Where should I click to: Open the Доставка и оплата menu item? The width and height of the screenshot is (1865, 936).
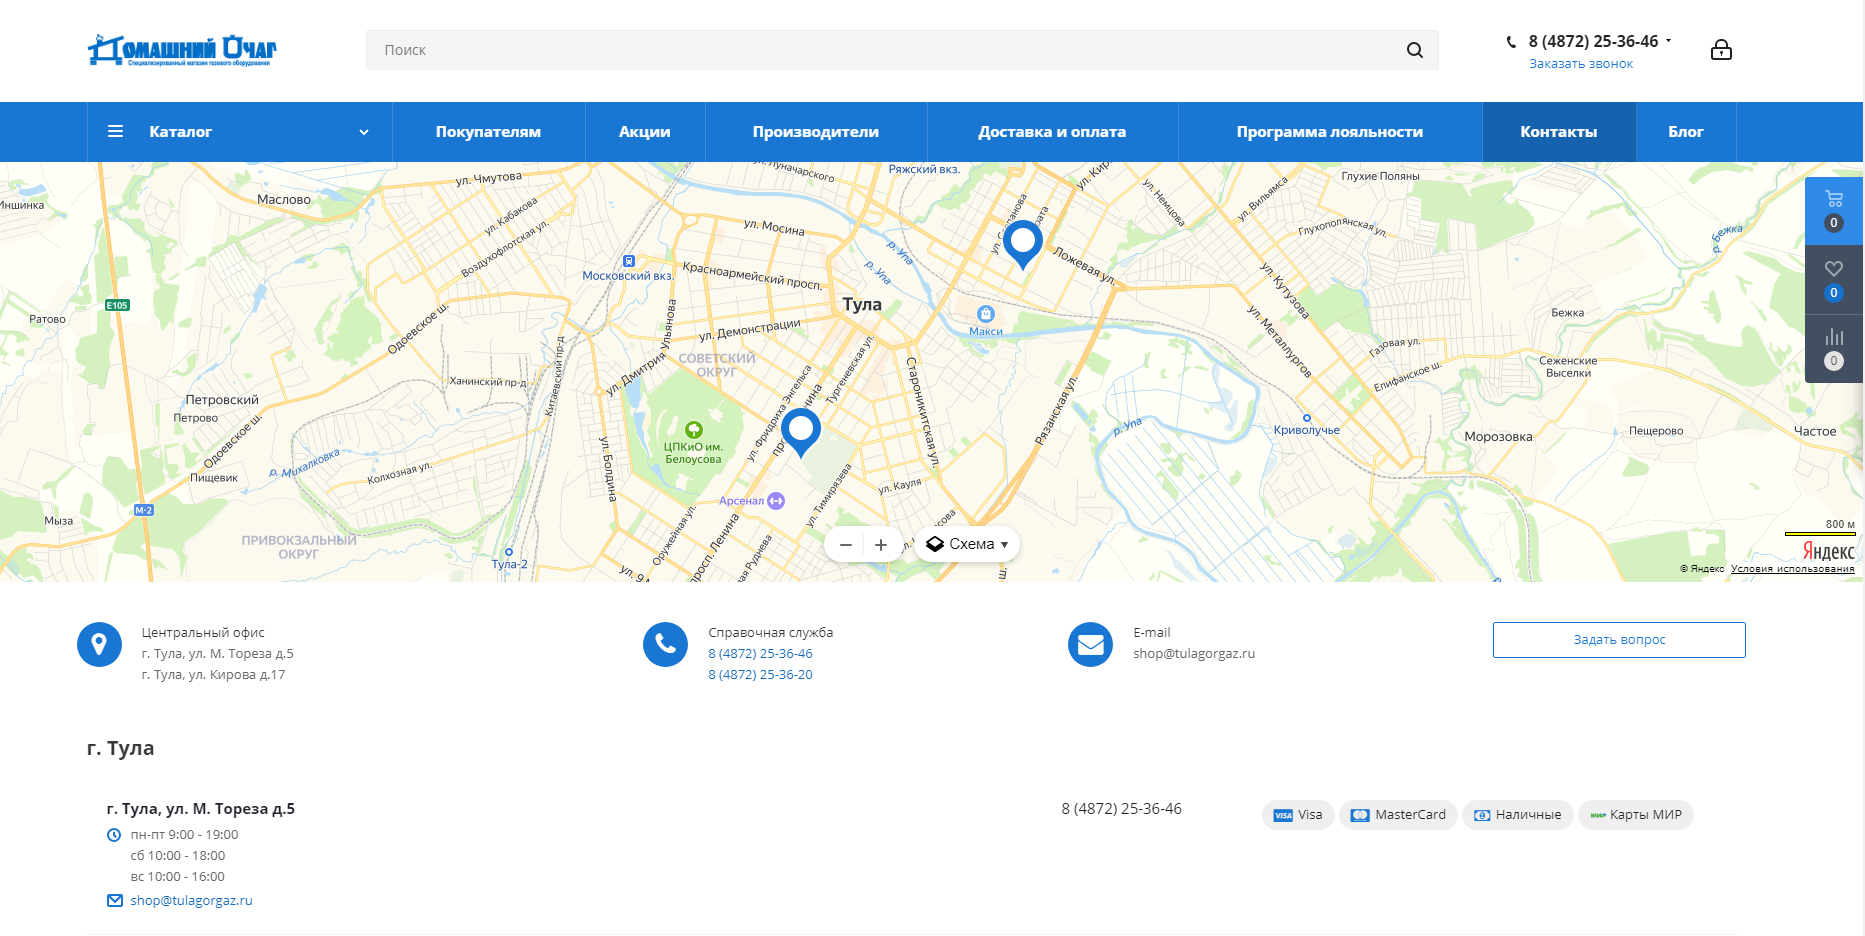click(1051, 132)
